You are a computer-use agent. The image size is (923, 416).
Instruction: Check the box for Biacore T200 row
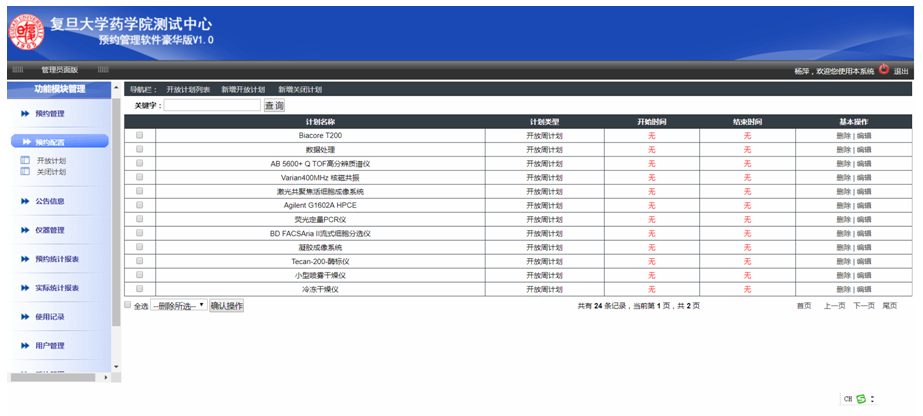[140, 135]
